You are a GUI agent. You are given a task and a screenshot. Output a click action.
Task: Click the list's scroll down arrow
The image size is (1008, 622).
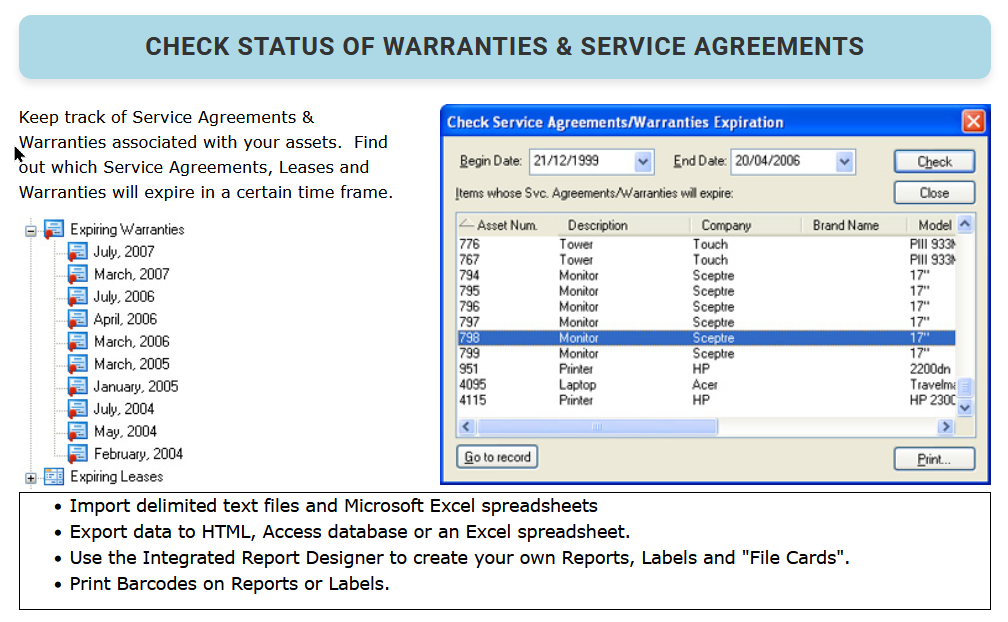[x=965, y=407]
